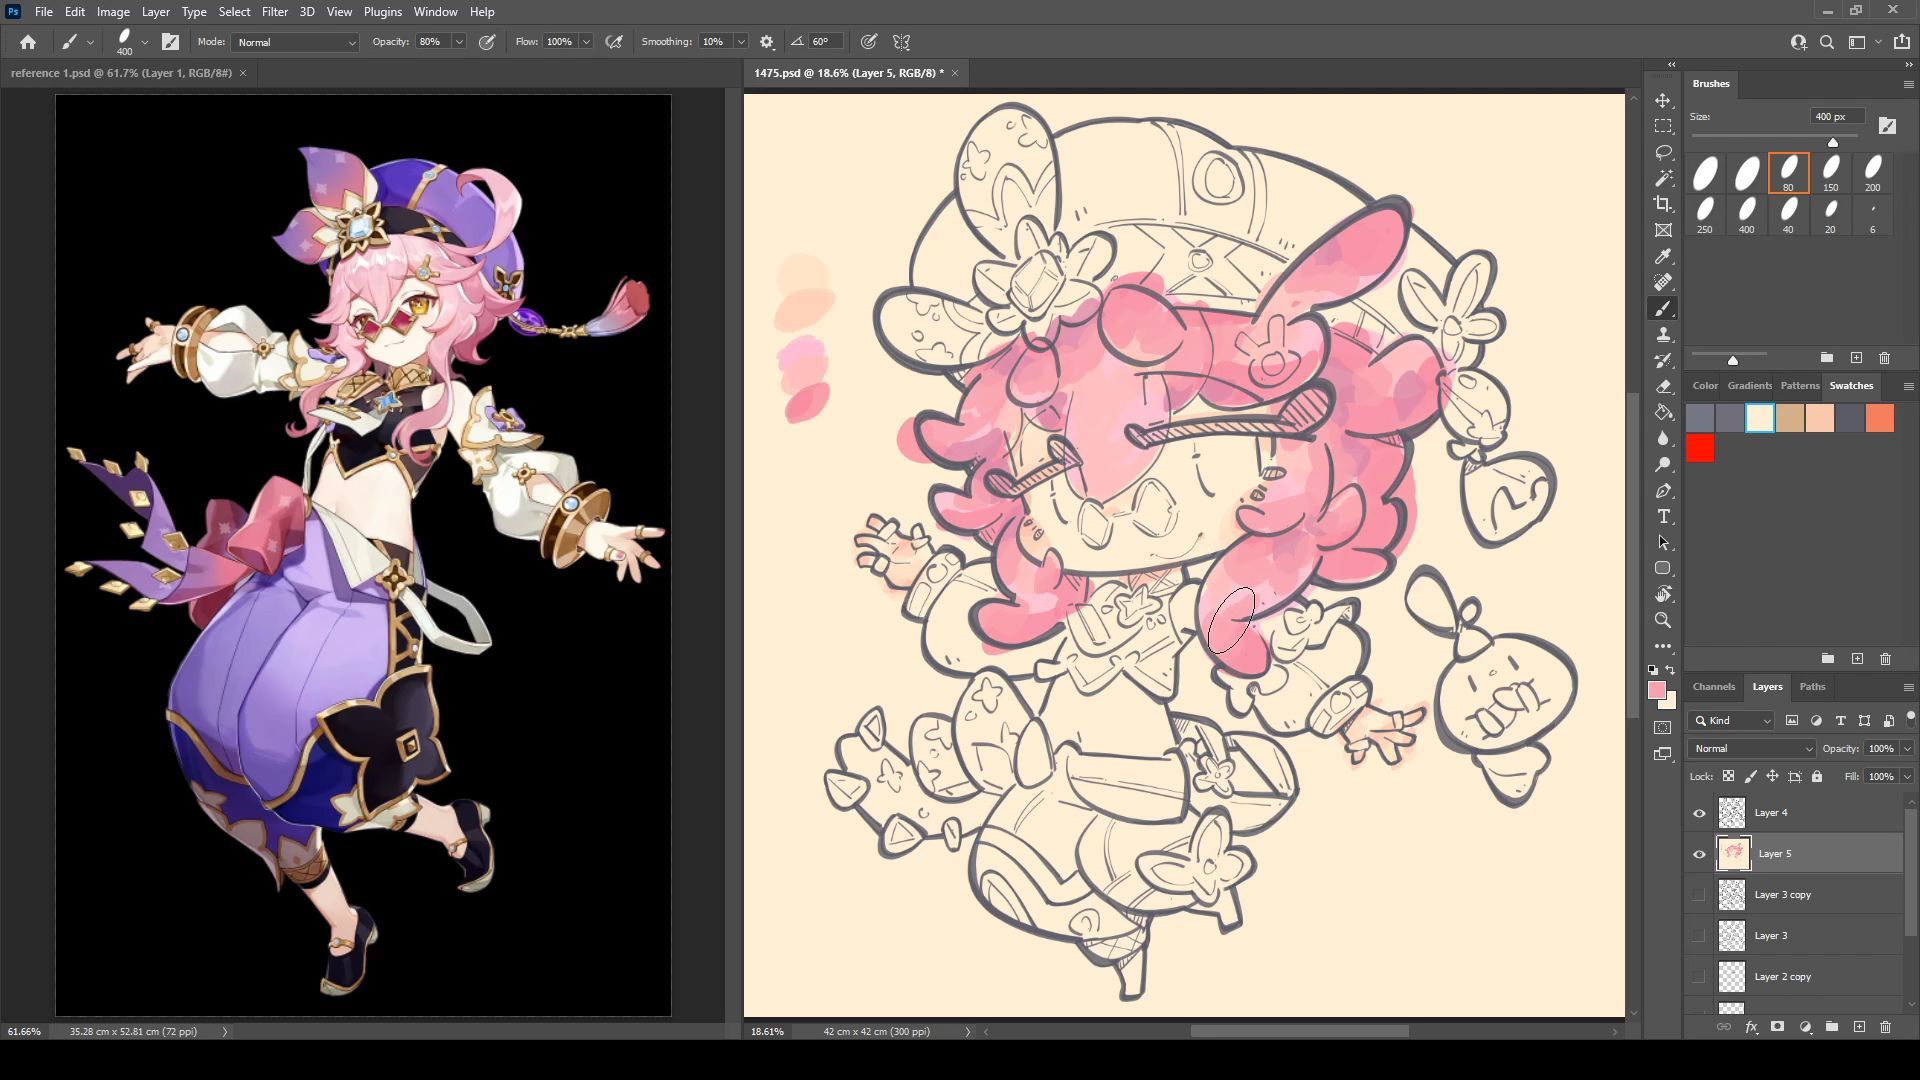
Task: Select the Brush tool in toolbar
Action: (1663, 308)
